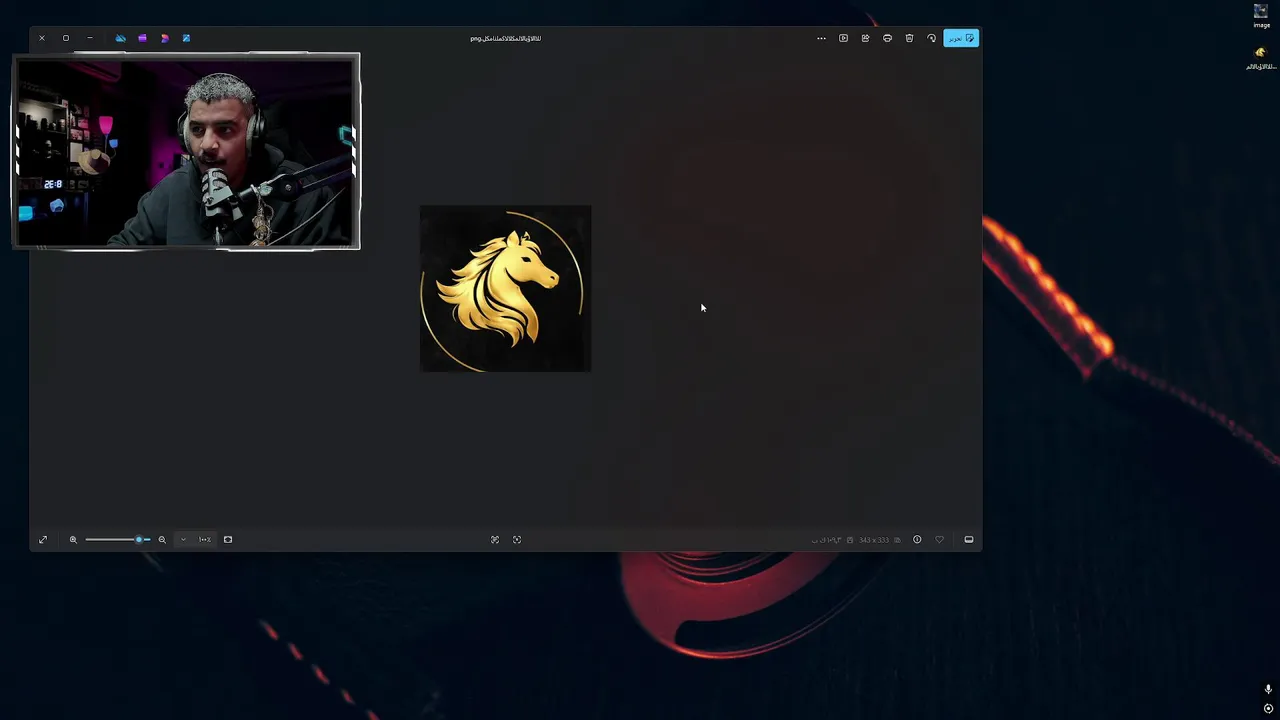Start slideshow with the play icon
Image resolution: width=1280 pixels, height=720 pixels.
pyautogui.click(x=843, y=38)
